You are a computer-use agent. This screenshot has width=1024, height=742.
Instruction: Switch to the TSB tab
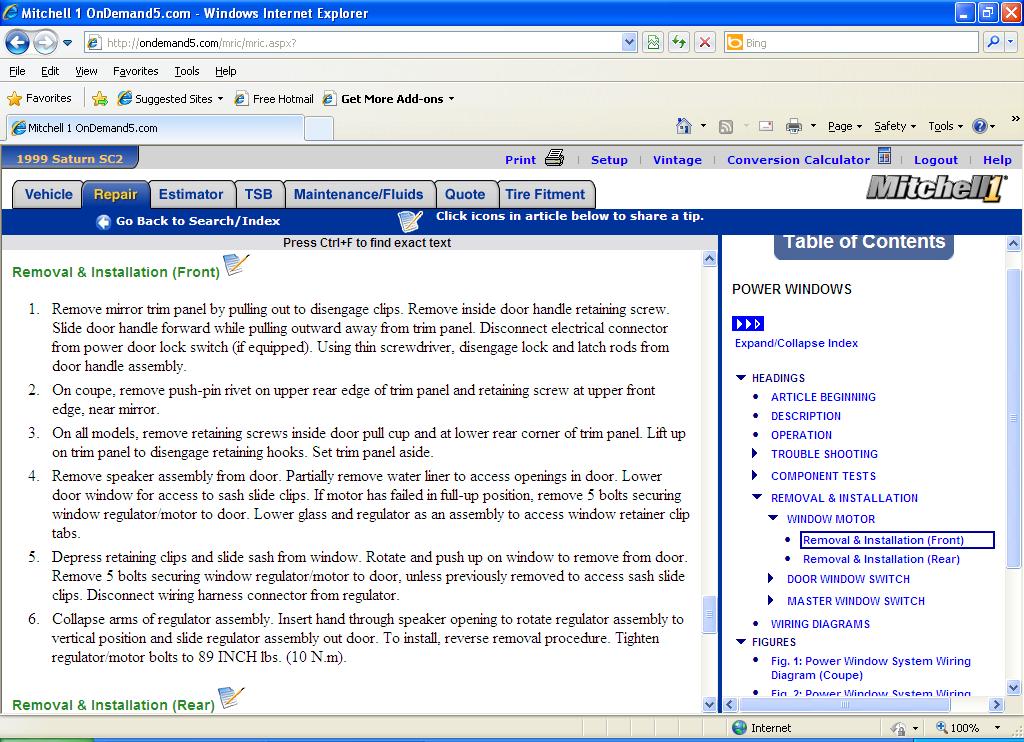(x=259, y=195)
